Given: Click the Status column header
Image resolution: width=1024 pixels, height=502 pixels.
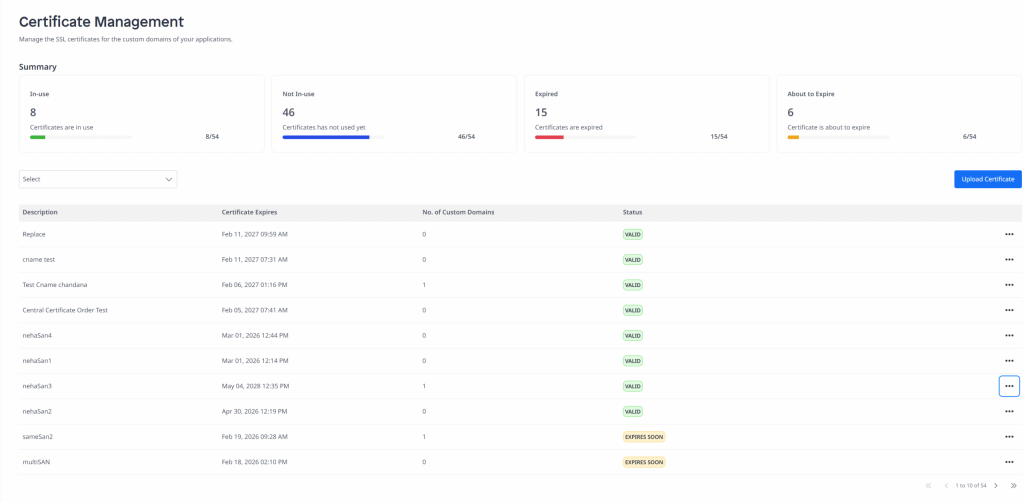Looking at the screenshot, I should (x=632, y=212).
